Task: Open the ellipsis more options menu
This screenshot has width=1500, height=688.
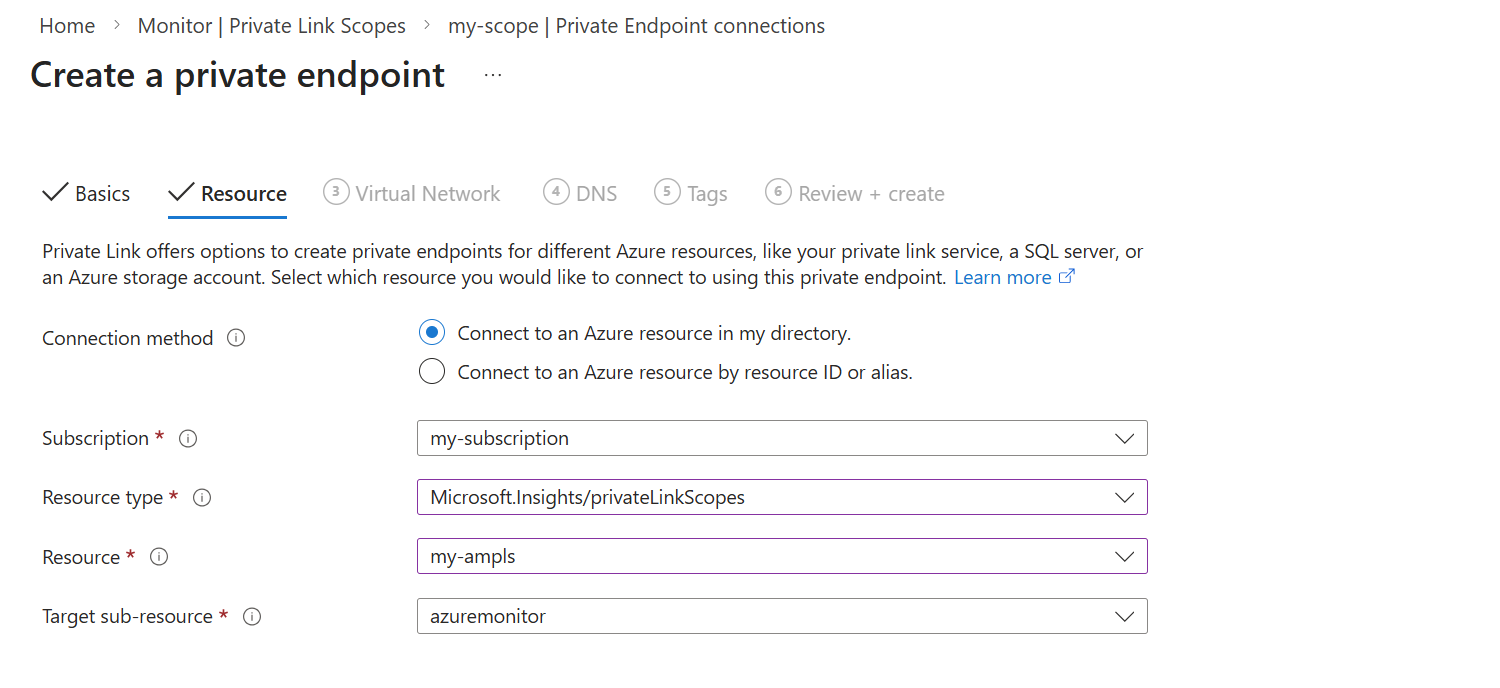Action: tap(493, 75)
